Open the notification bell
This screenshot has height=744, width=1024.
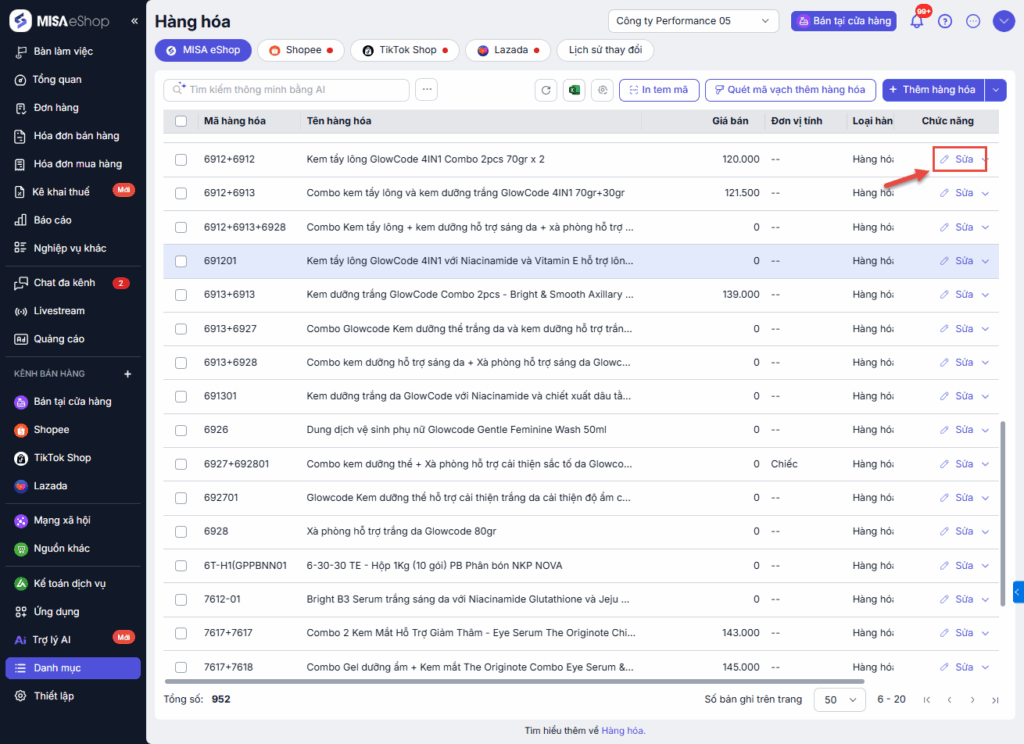click(917, 21)
